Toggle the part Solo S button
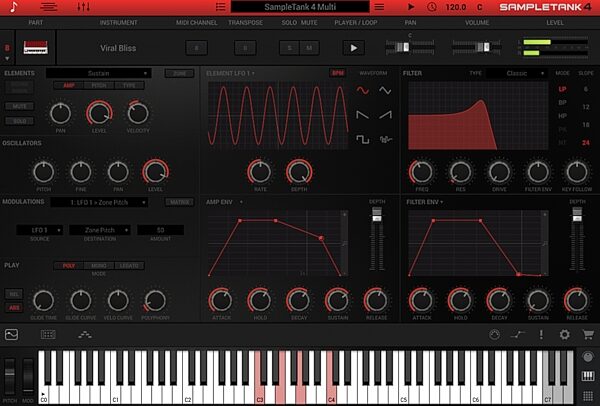This screenshot has height=406, width=600. 289,48
